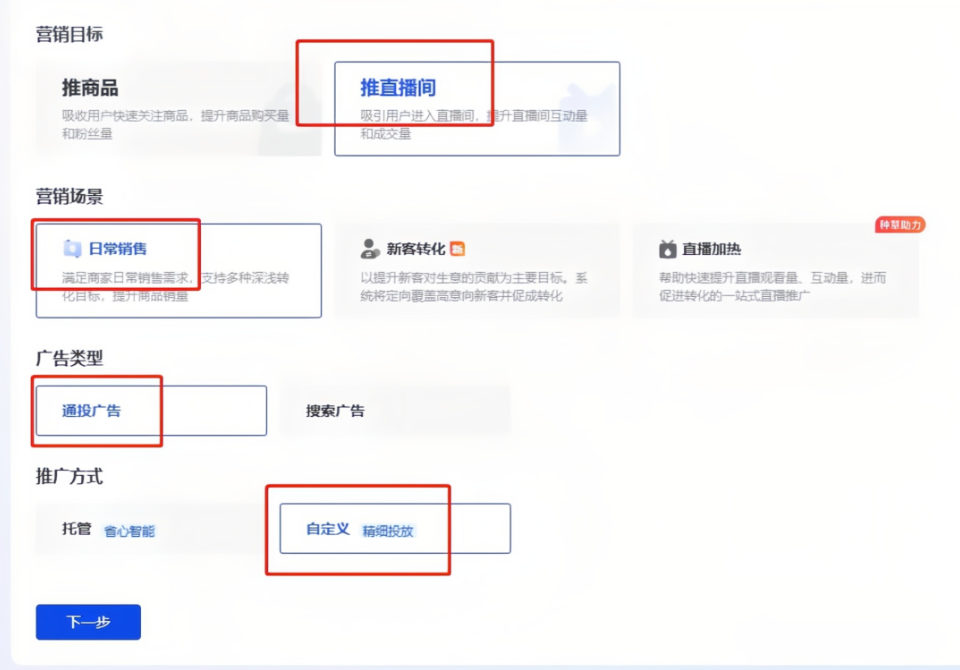The width and height of the screenshot is (960, 670).
Task: Click the 日常销售 description starting 满足商家日常销售需求
Action: coord(175,287)
